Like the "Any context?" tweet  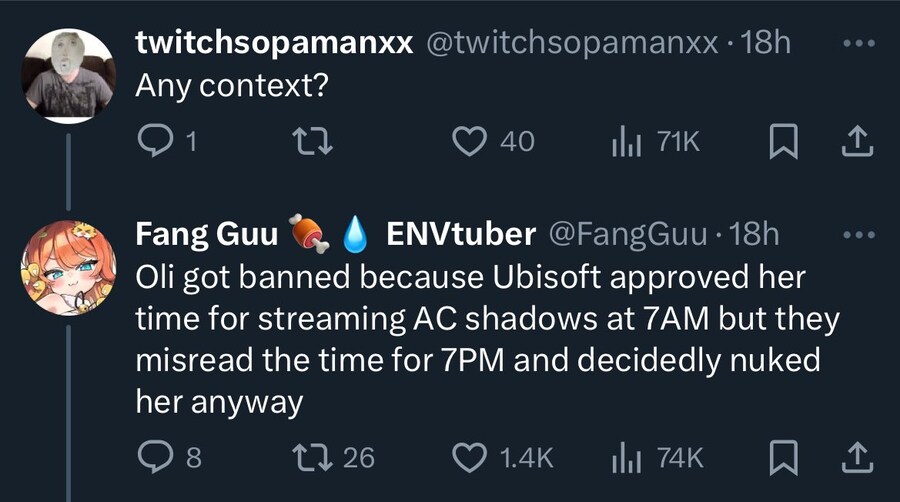469,142
